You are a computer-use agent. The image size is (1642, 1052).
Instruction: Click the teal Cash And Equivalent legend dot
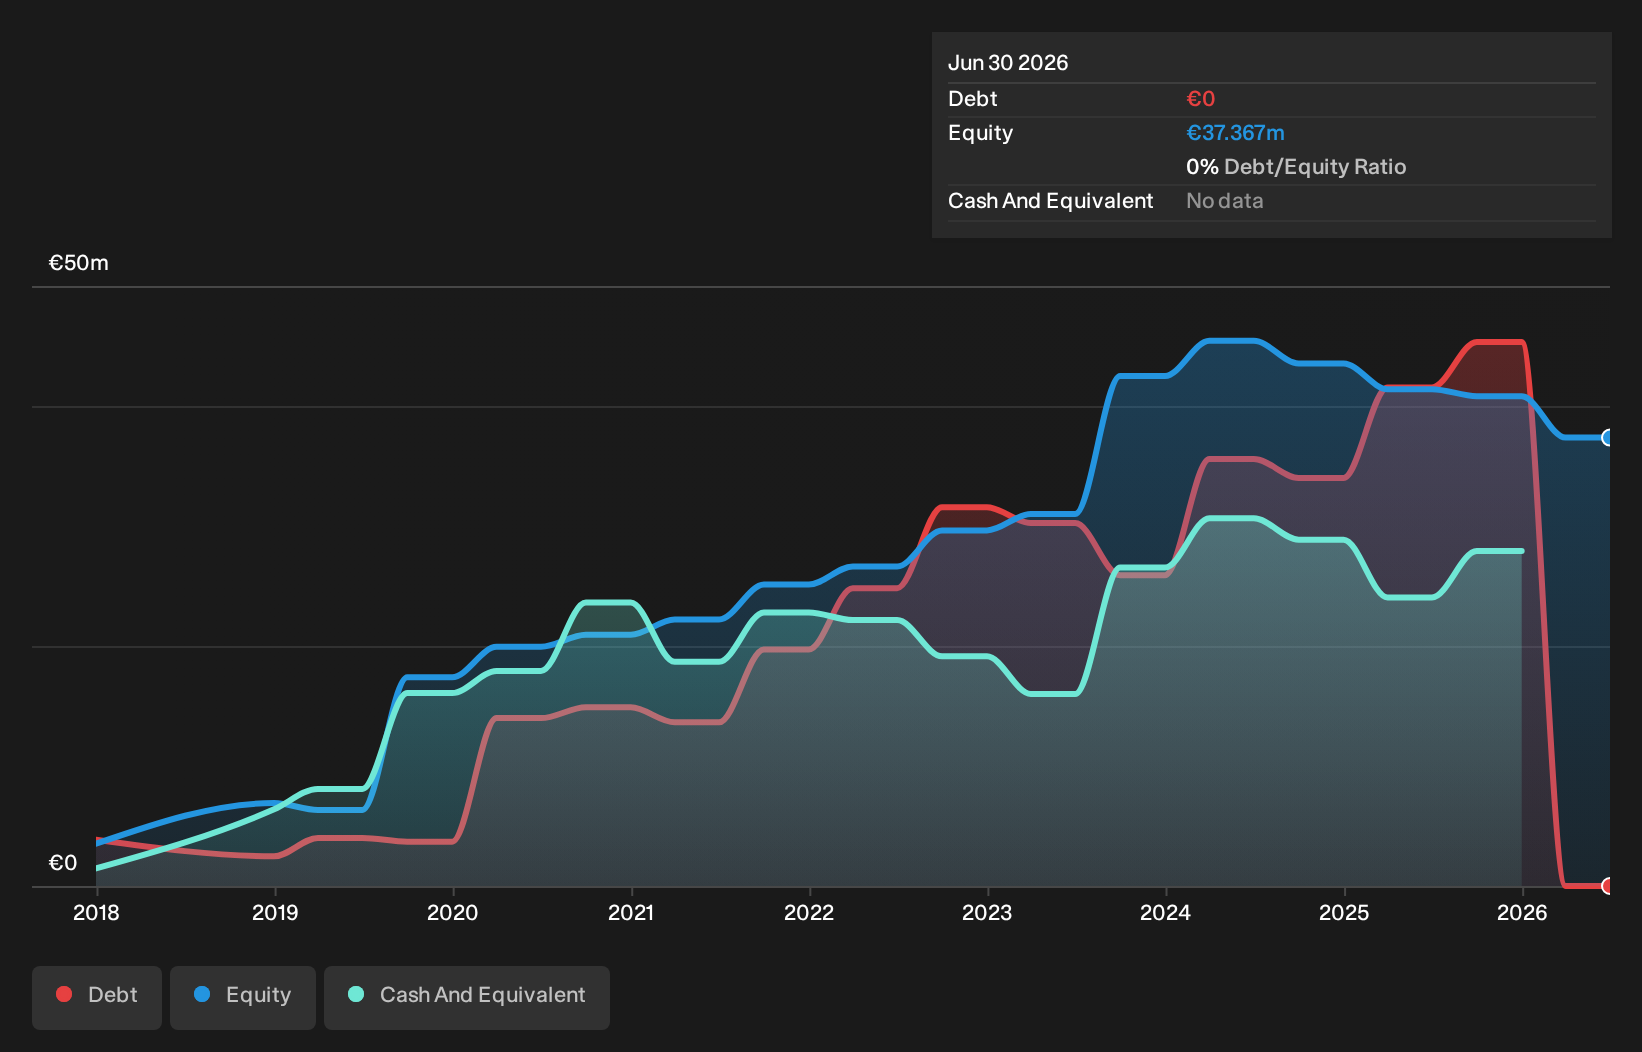(356, 994)
